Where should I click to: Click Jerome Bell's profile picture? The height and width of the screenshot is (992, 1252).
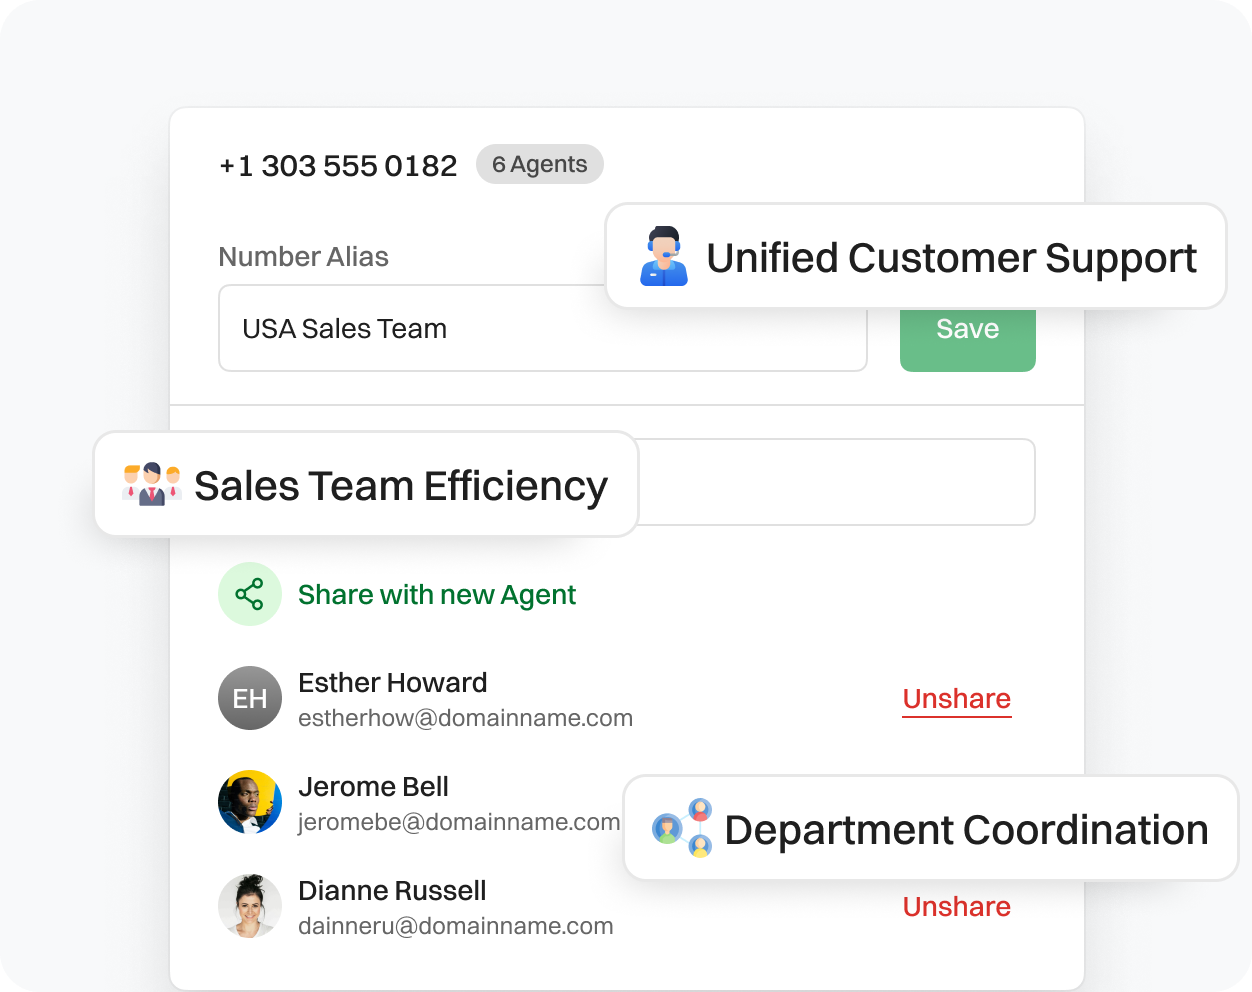pos(250,802)
